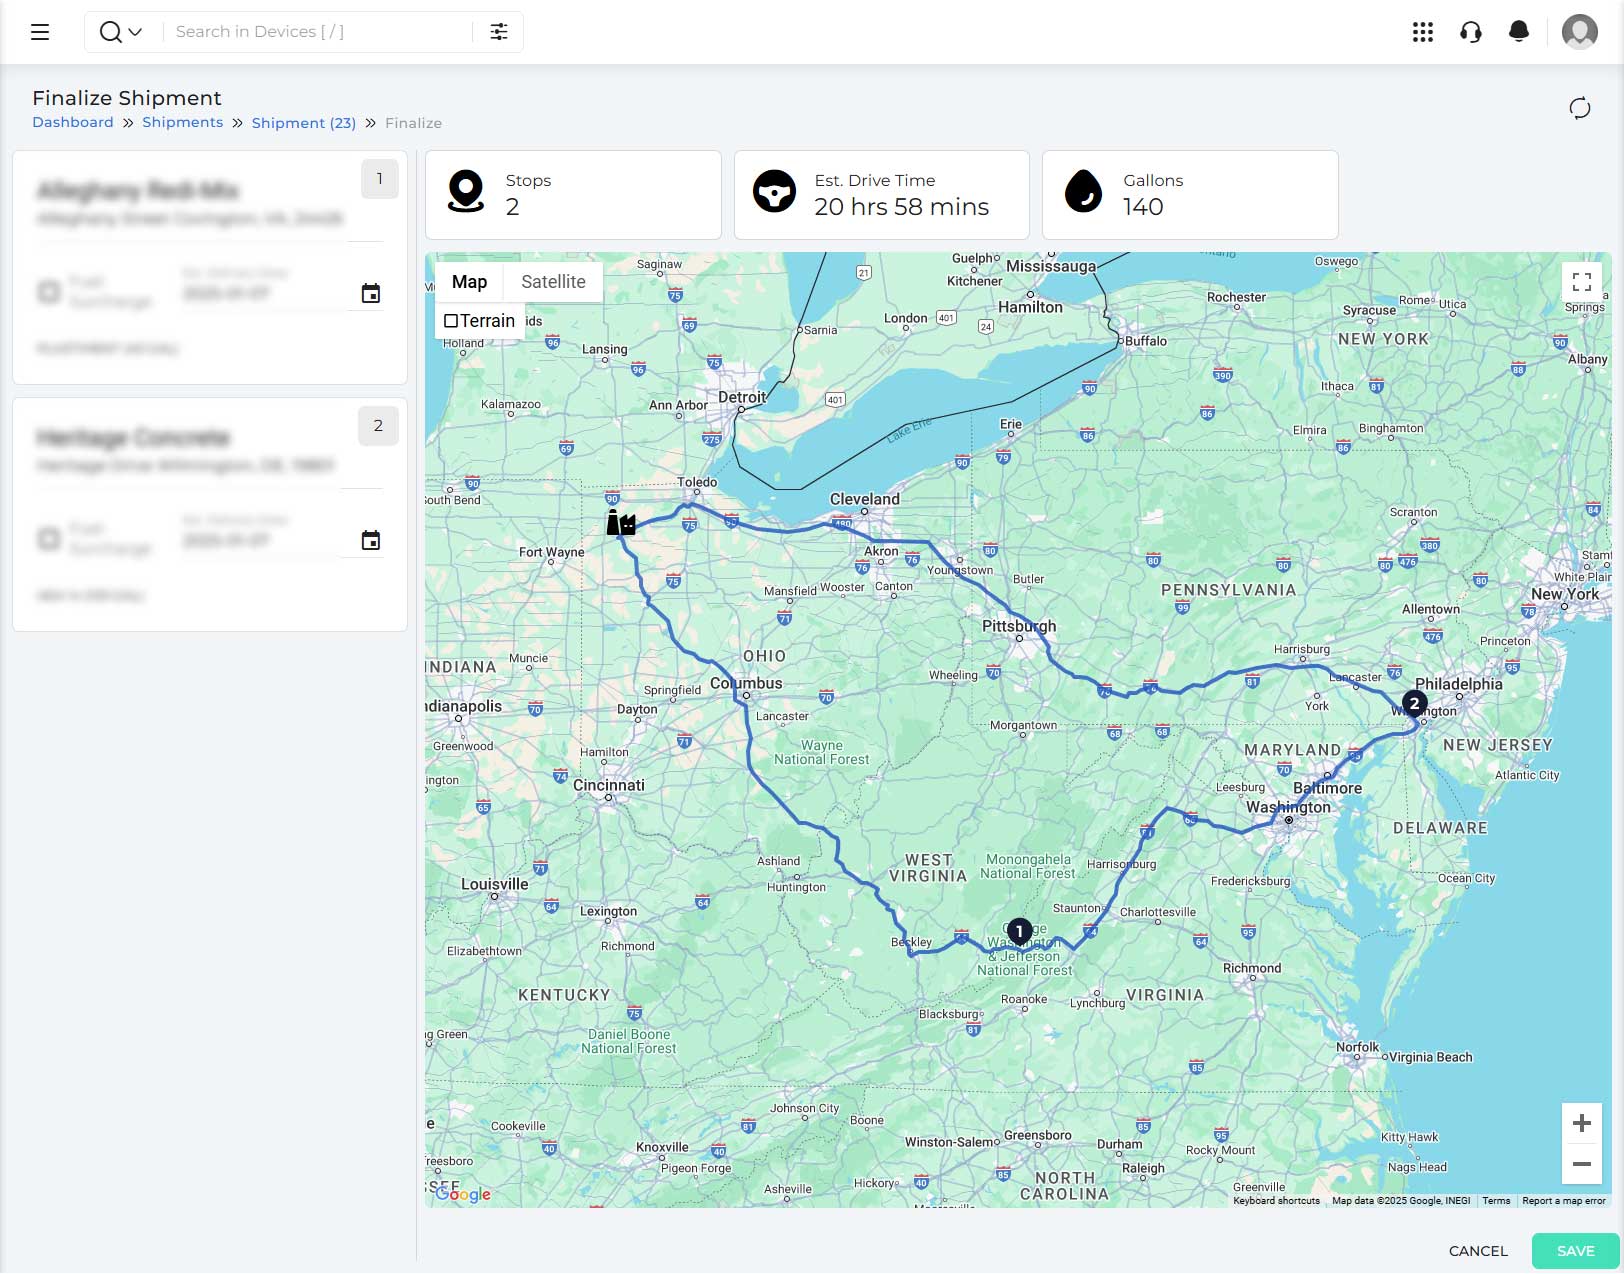Open delivery date calendar for stop 2
Screen dimensions: 1624x1274
point(370,540)
